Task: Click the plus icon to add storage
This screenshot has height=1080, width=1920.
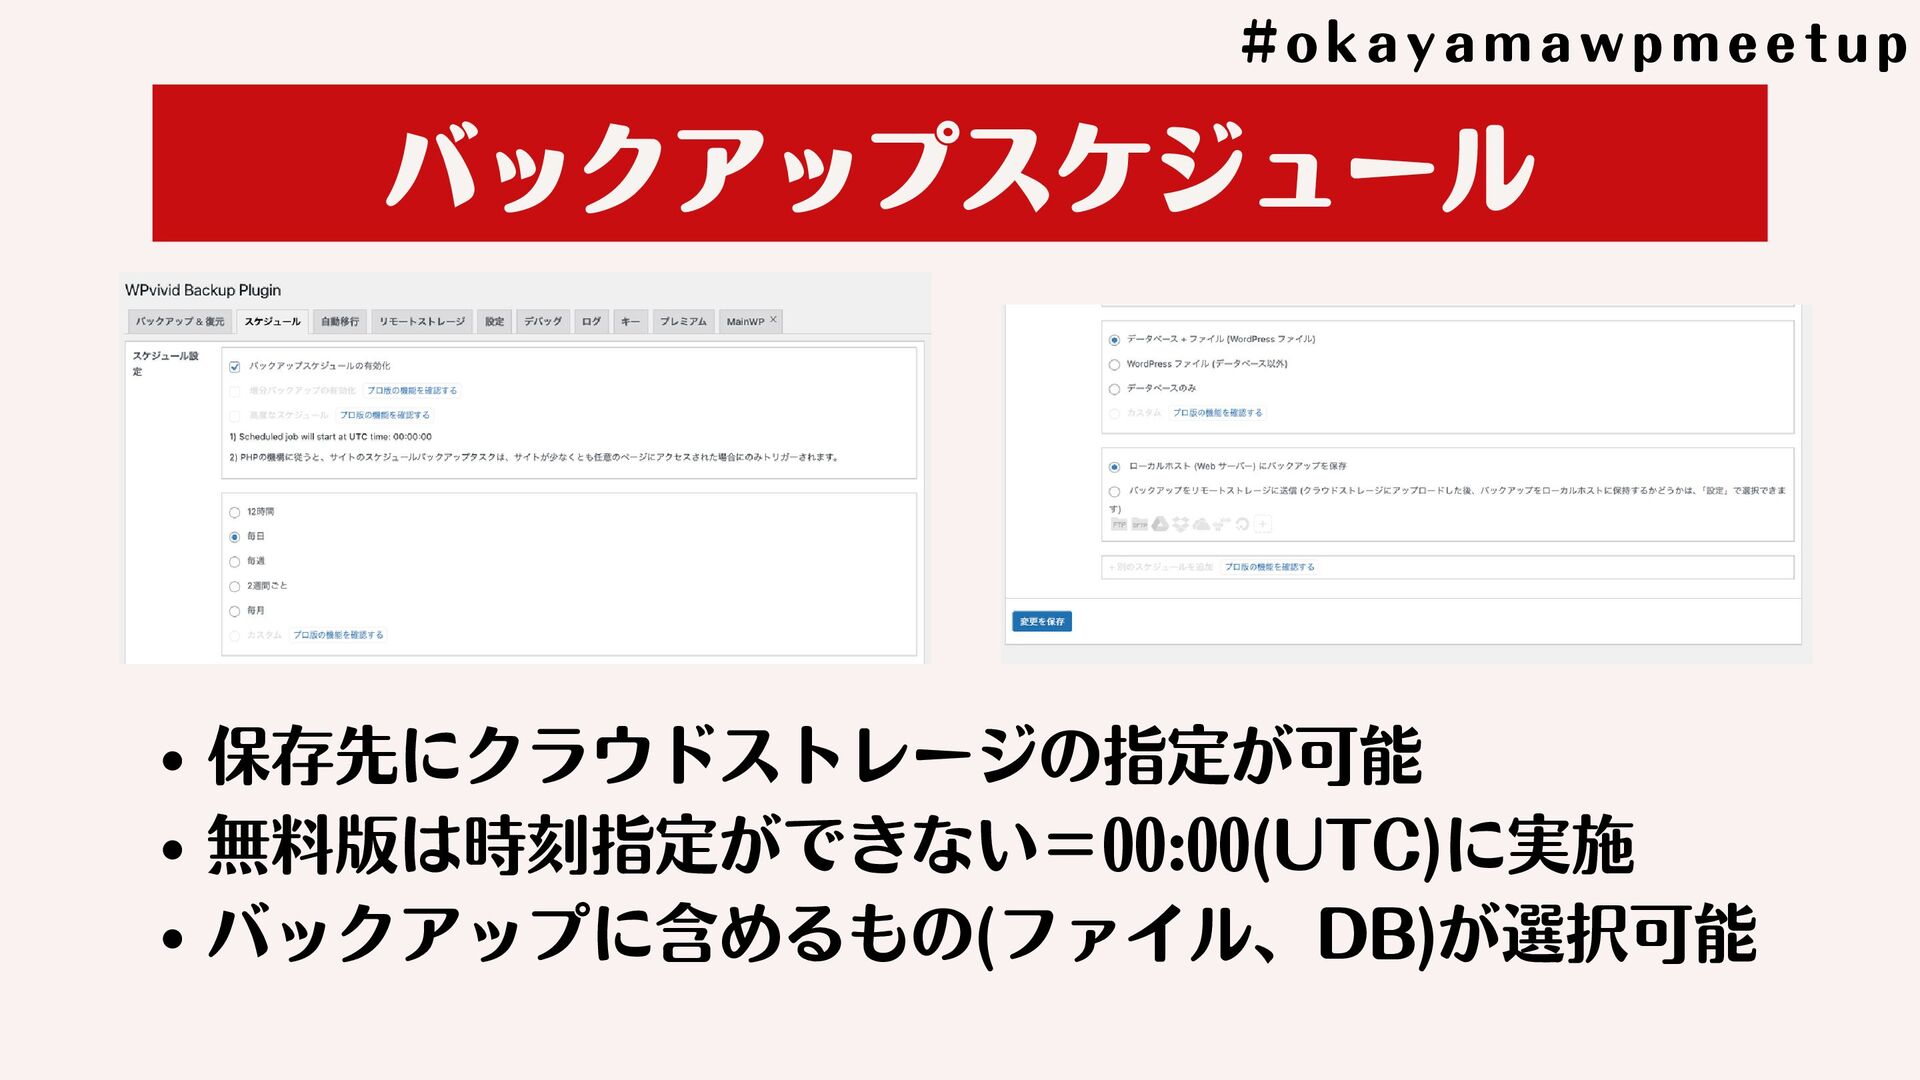Action: click(1263, 524)
